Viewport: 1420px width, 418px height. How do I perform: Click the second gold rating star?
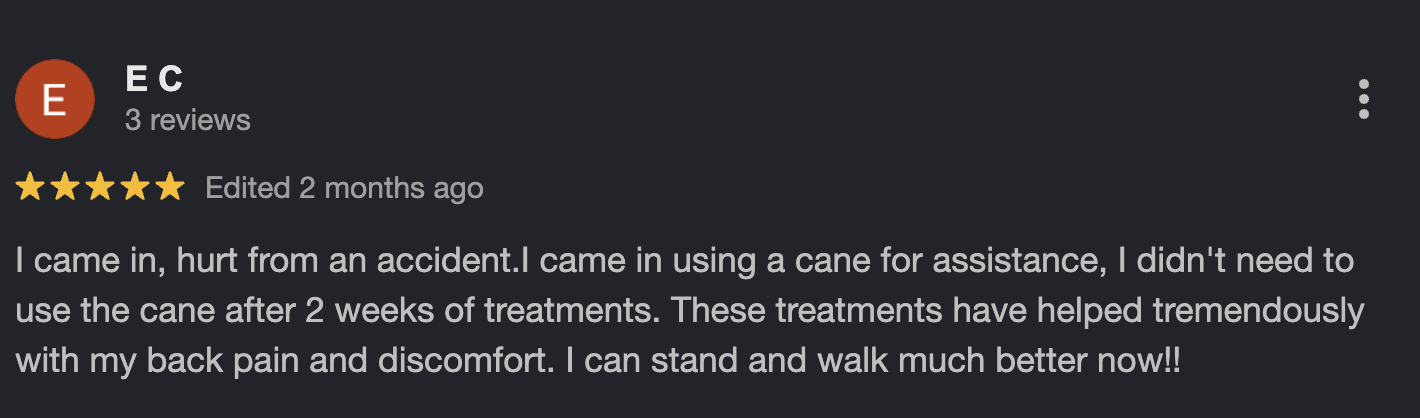point(65,187)
